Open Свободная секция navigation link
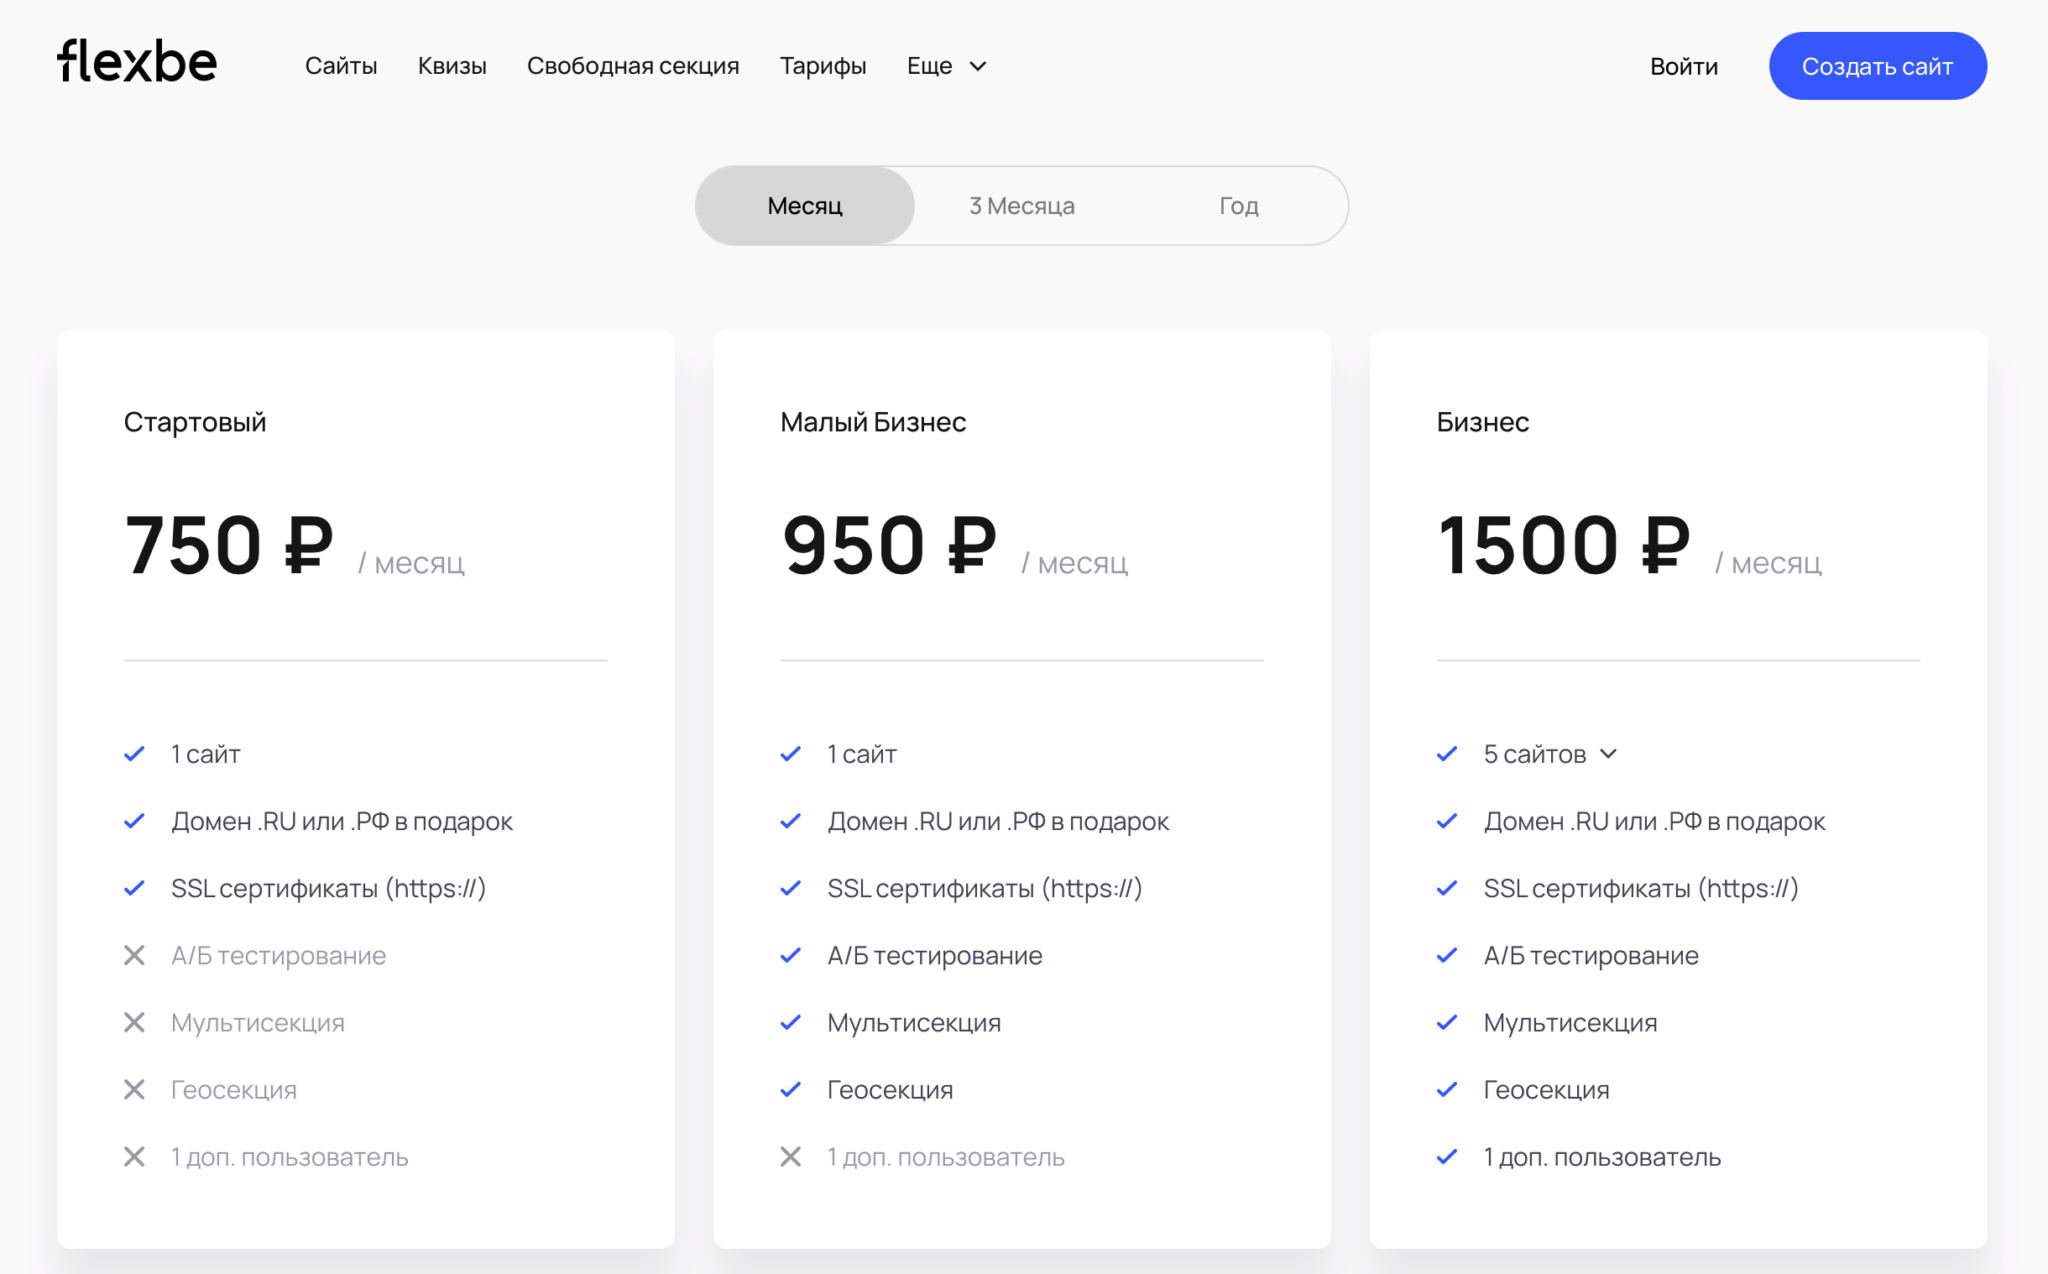The height and width of the screenshot is (1274, 2048). (633, 66)
